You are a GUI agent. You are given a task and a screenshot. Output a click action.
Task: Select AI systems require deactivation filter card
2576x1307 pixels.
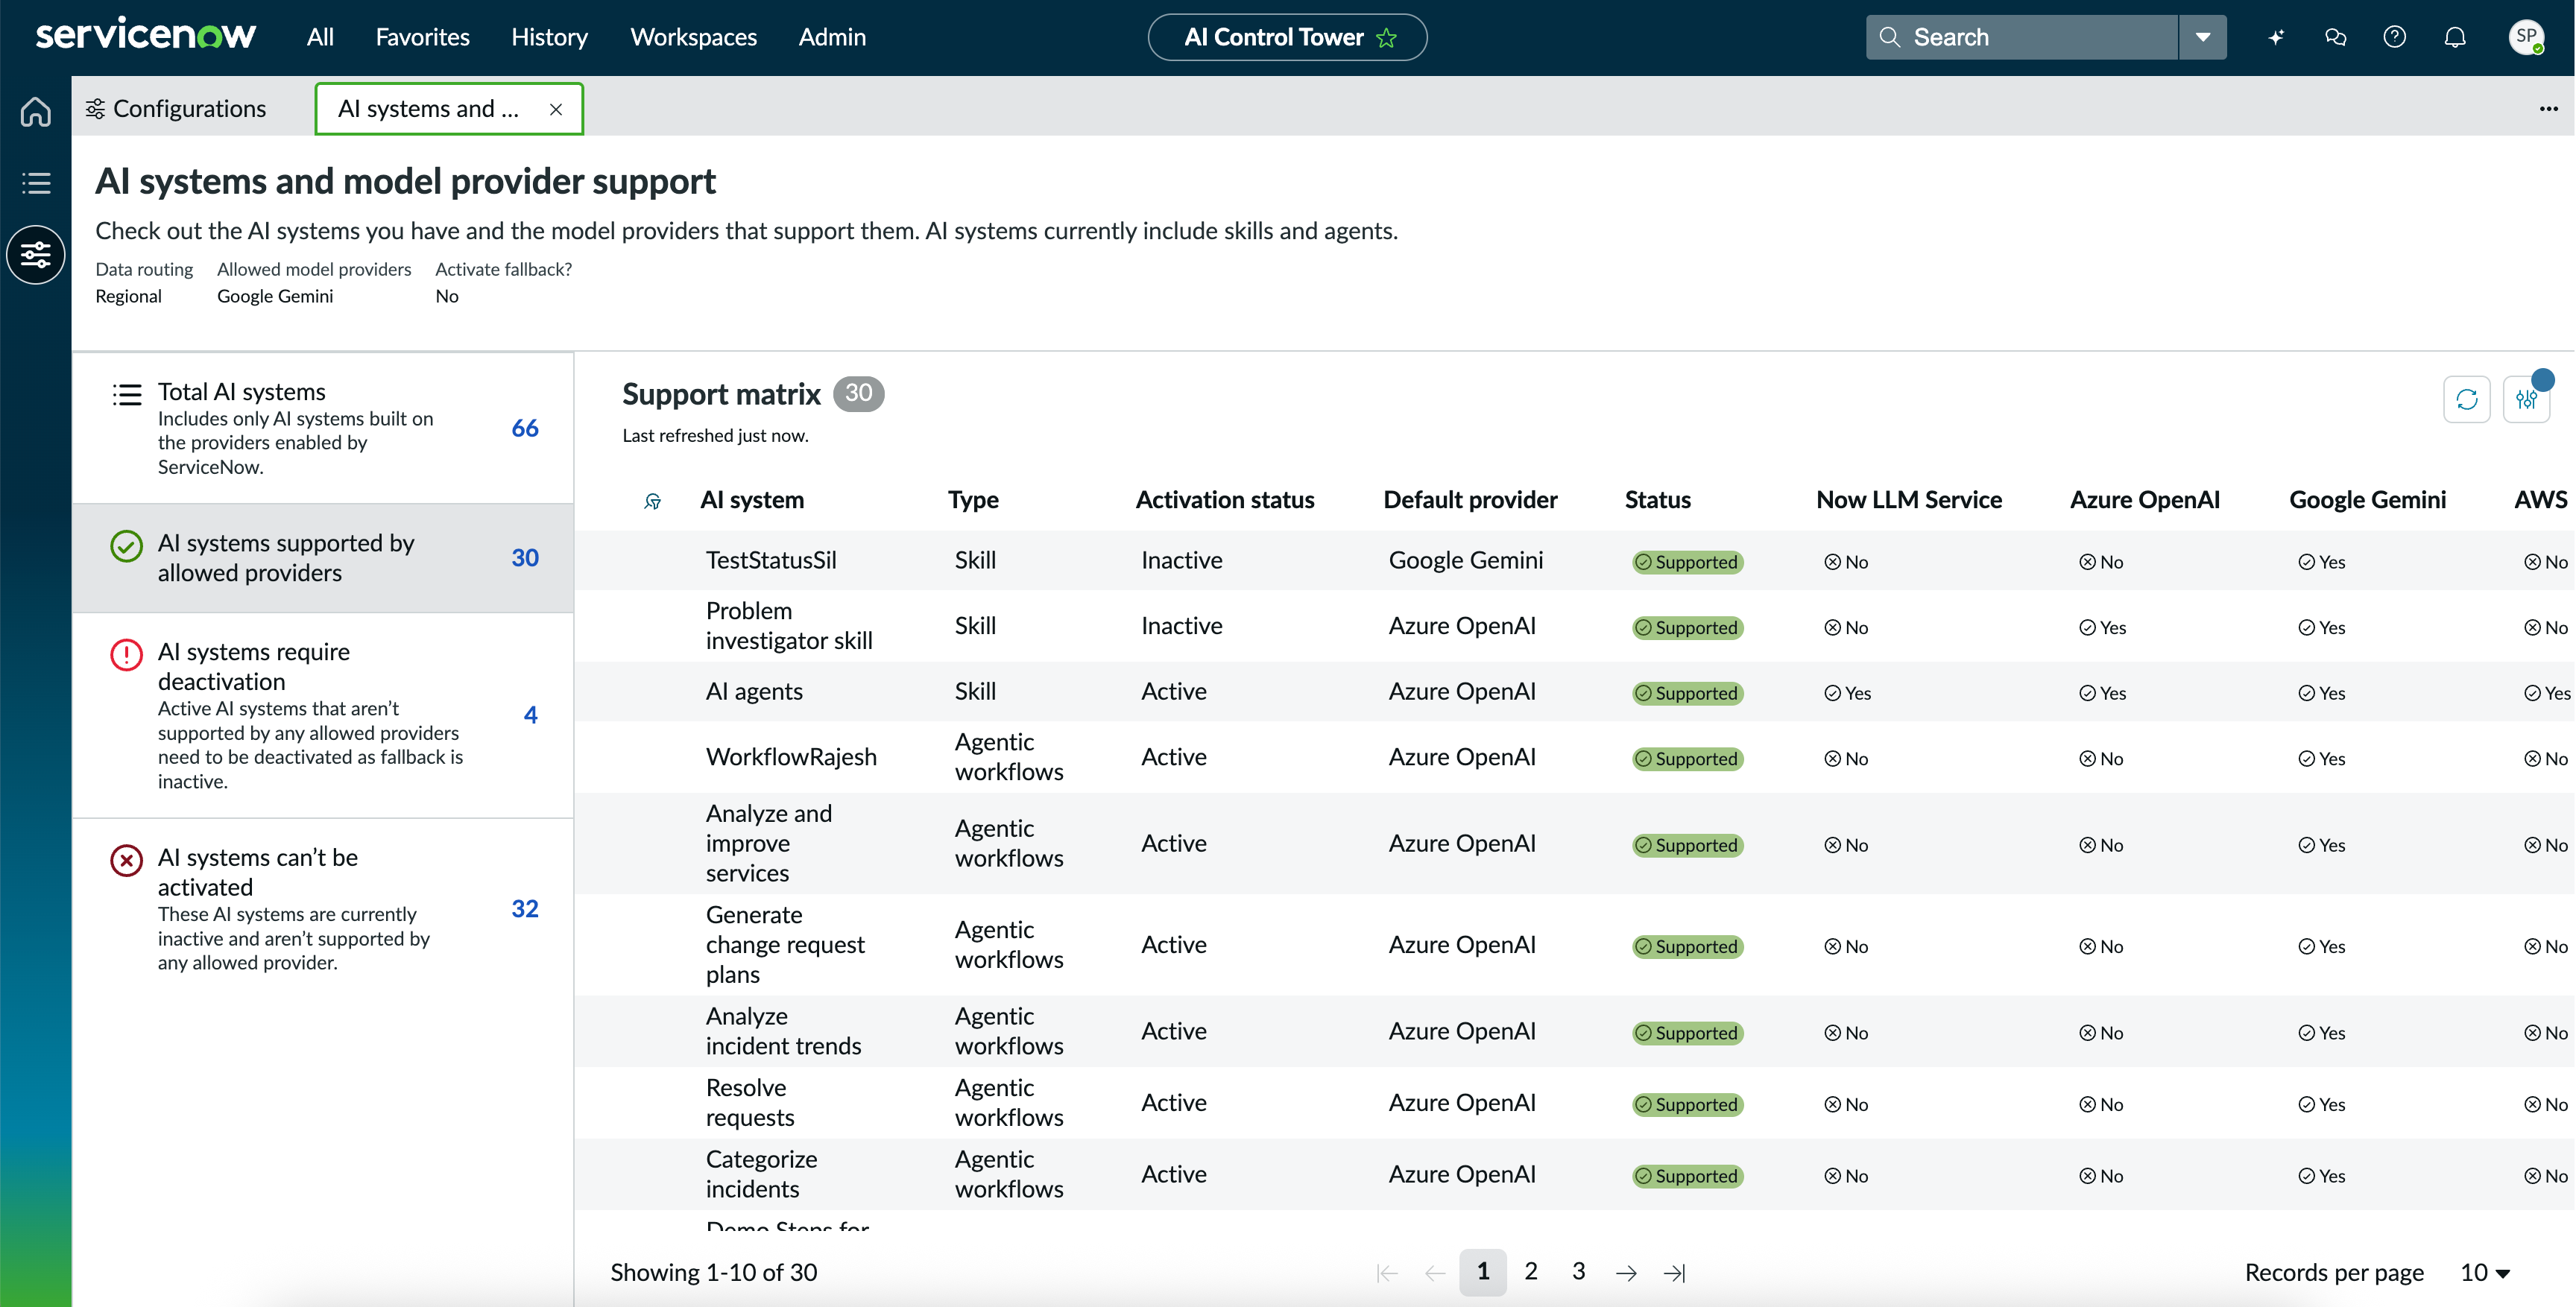point(323,715)
